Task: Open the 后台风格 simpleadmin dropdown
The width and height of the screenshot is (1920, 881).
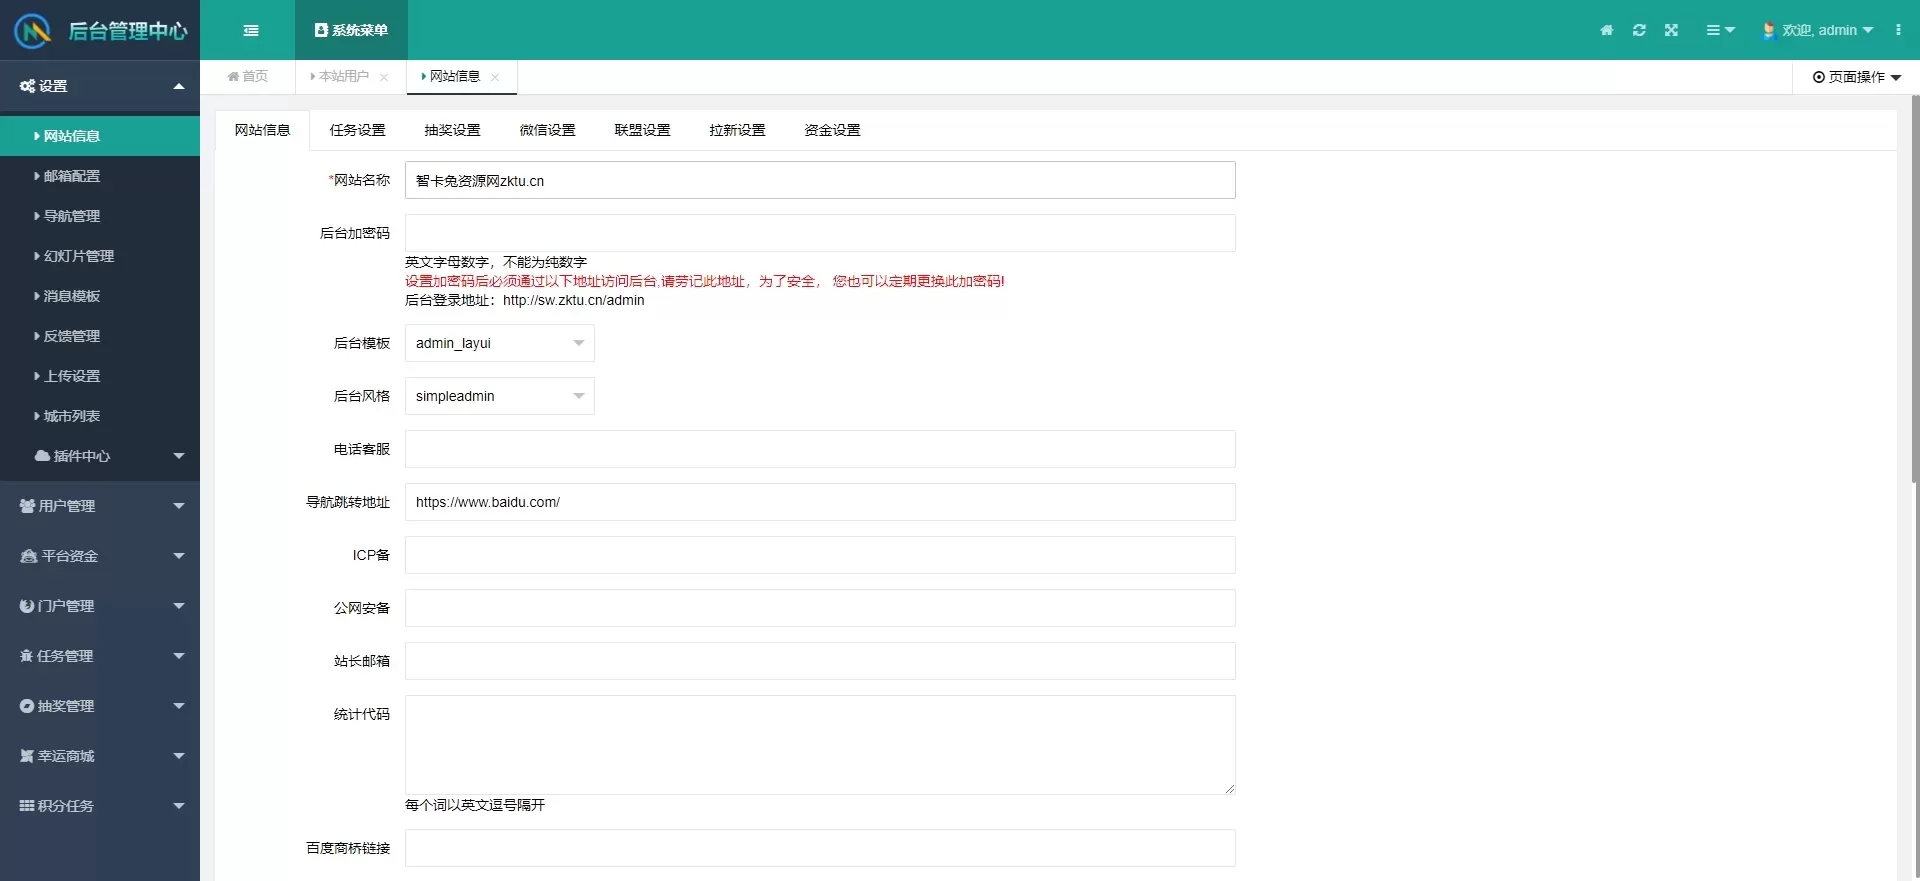Action: 499,396
